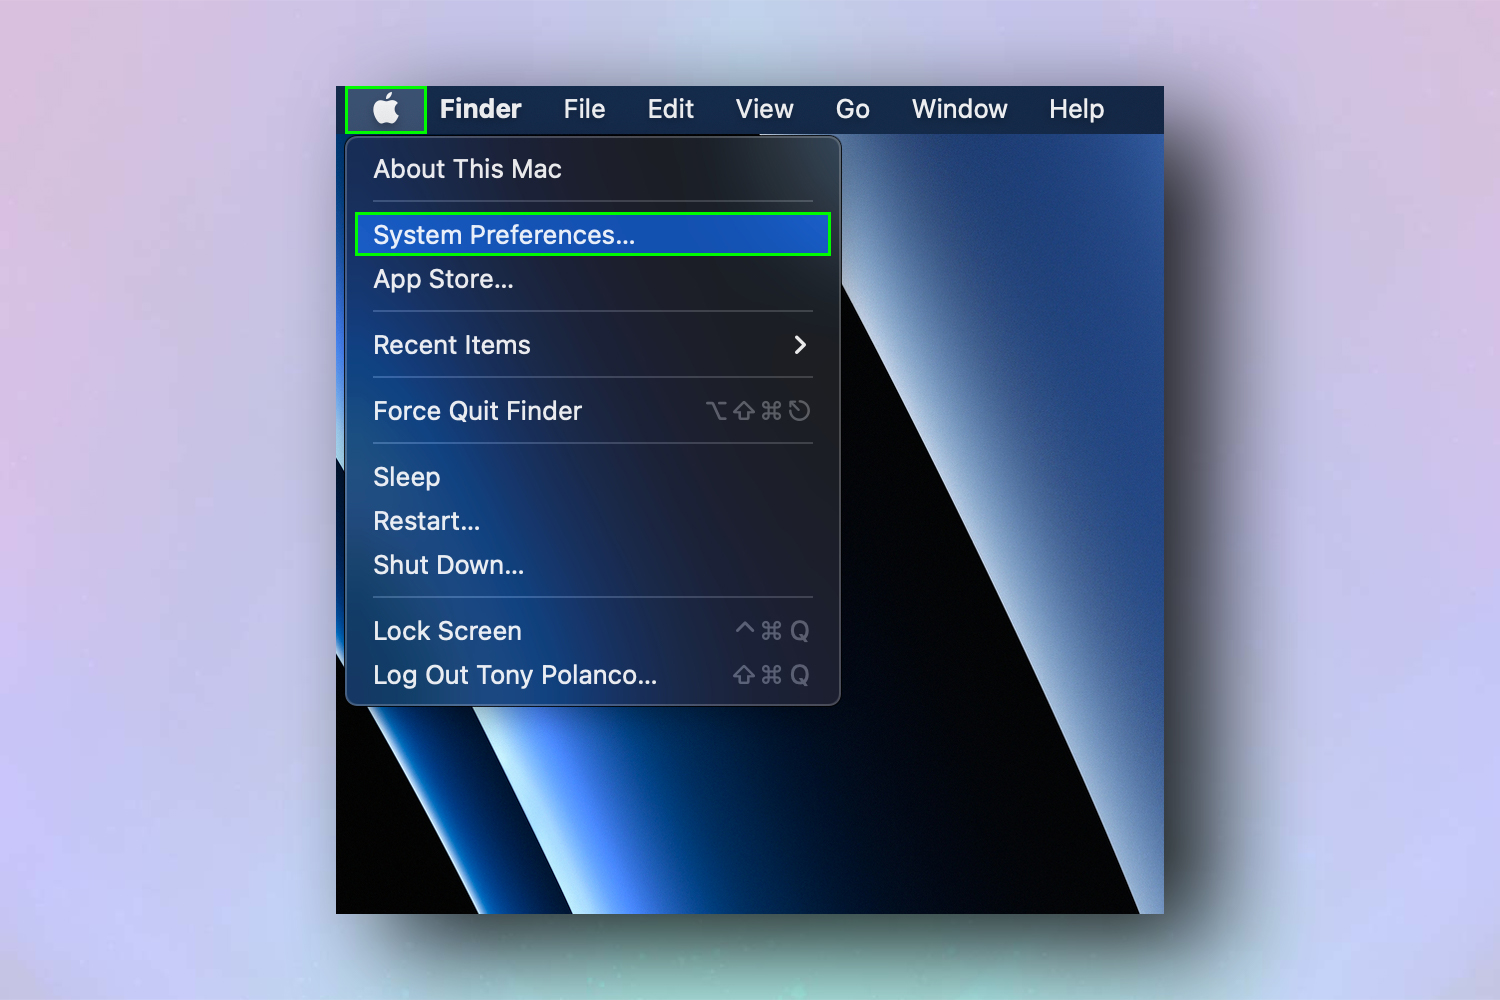The width and height of the screenshot is (1500, 1000).
Task: Open About This Mac
Action: [x=467, y=169]
